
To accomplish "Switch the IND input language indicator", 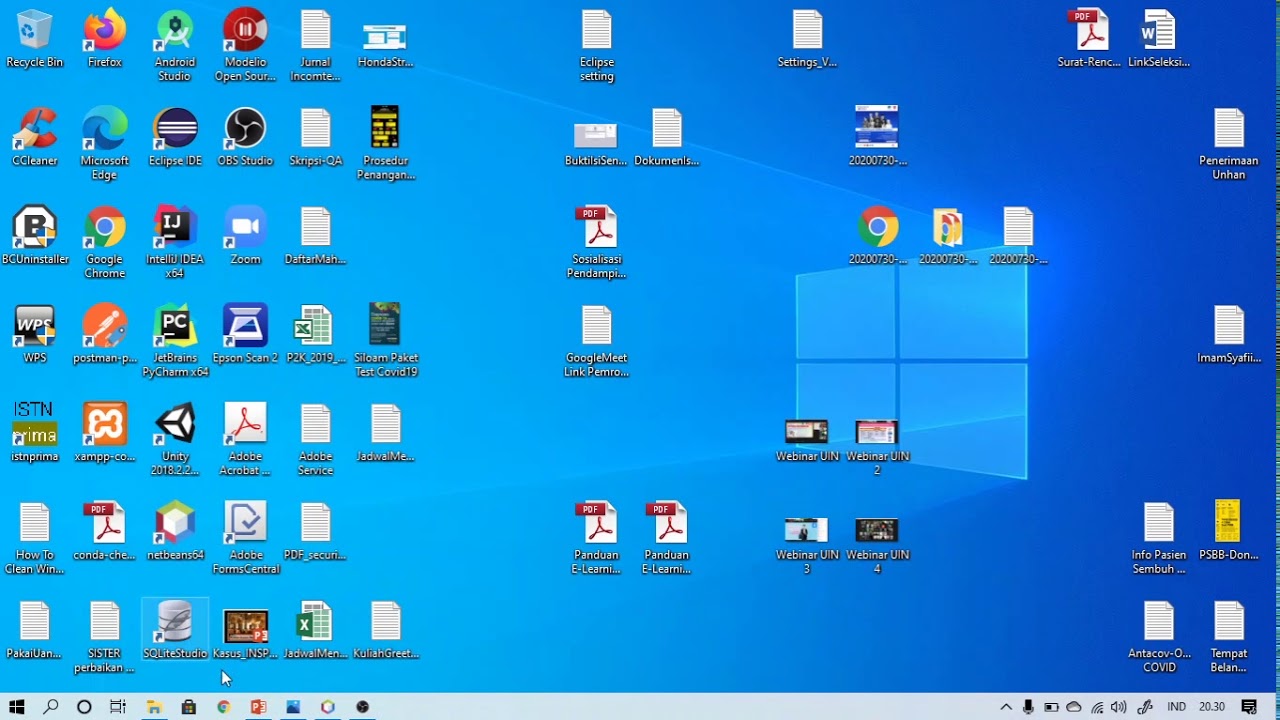I will coord(1177,707).
